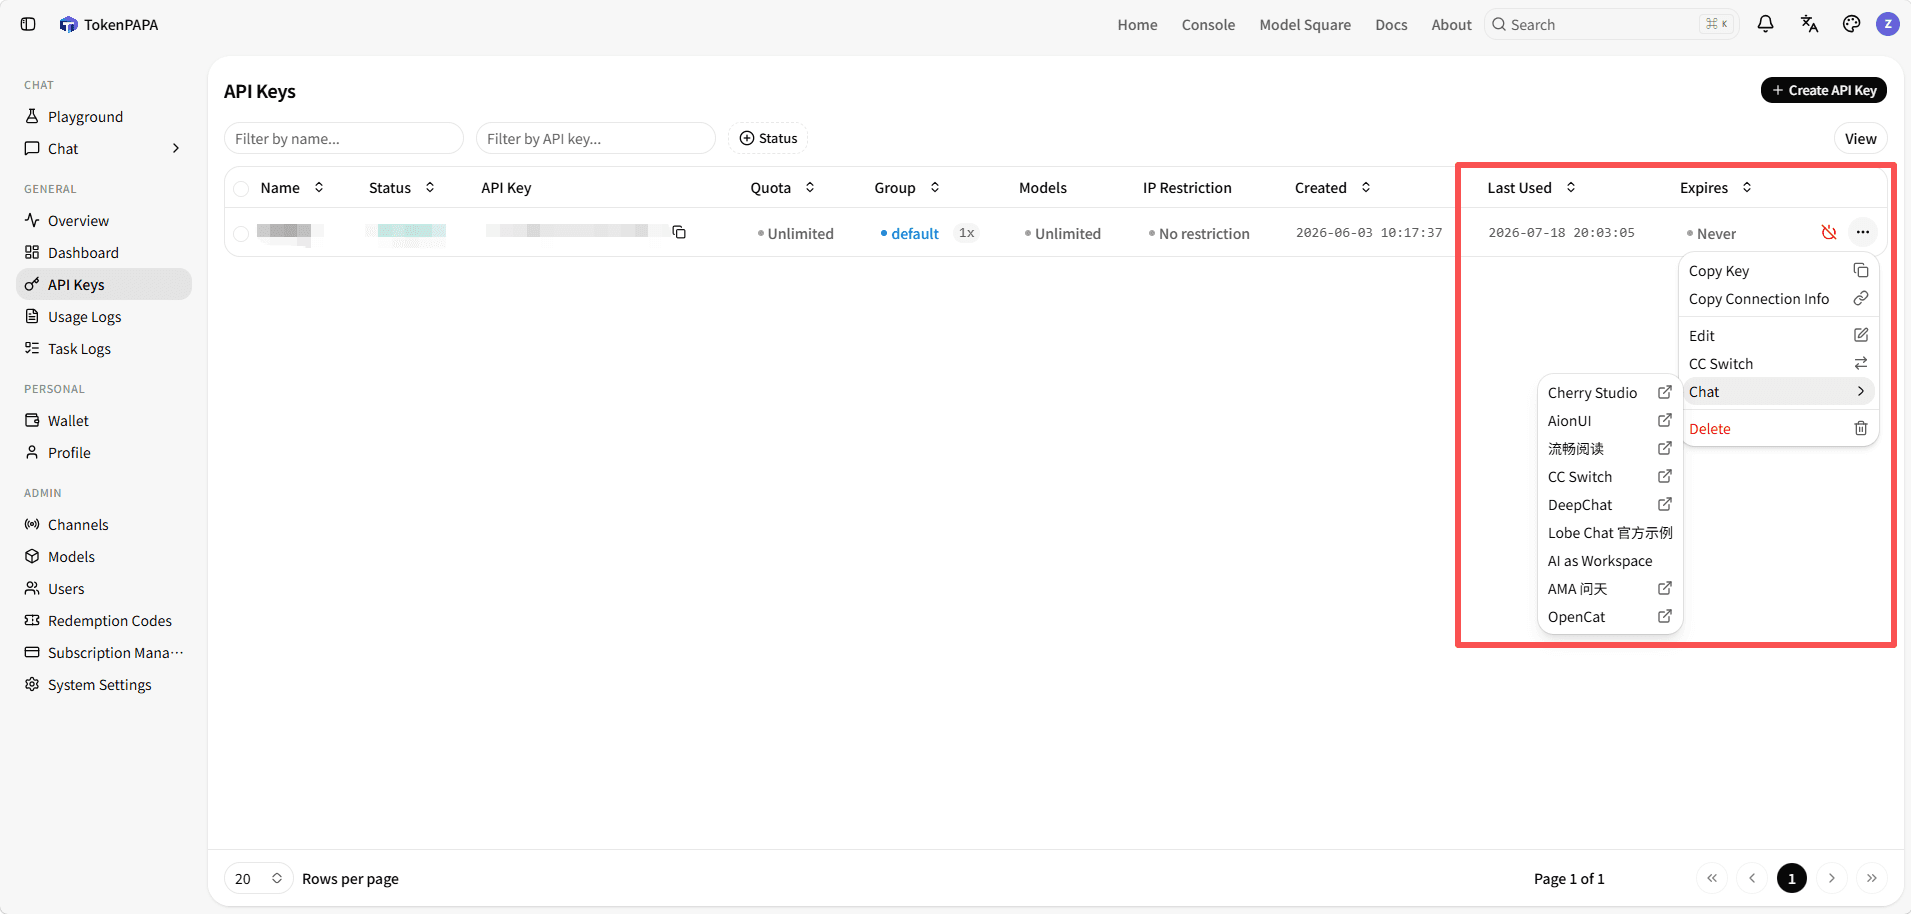Click the TokenPAPA logo
The width and height of the screenshot is (1911, 914).
68,24
